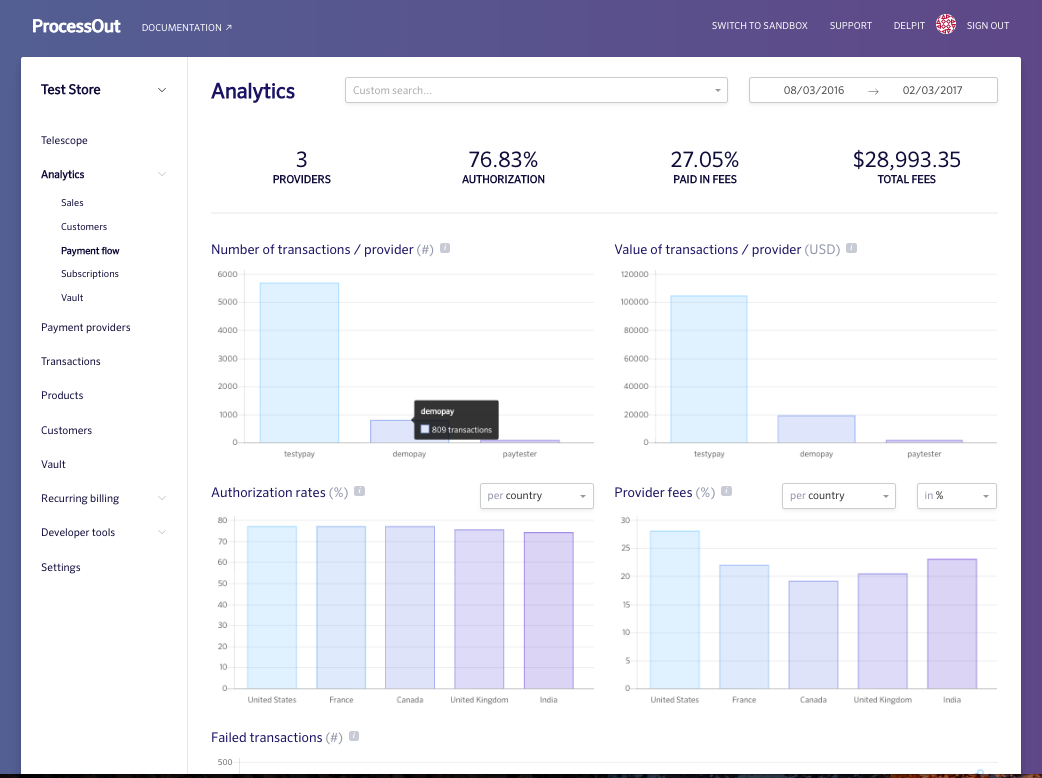Open the info tooltip for Value of transactions / provider

tap(851, 248)
